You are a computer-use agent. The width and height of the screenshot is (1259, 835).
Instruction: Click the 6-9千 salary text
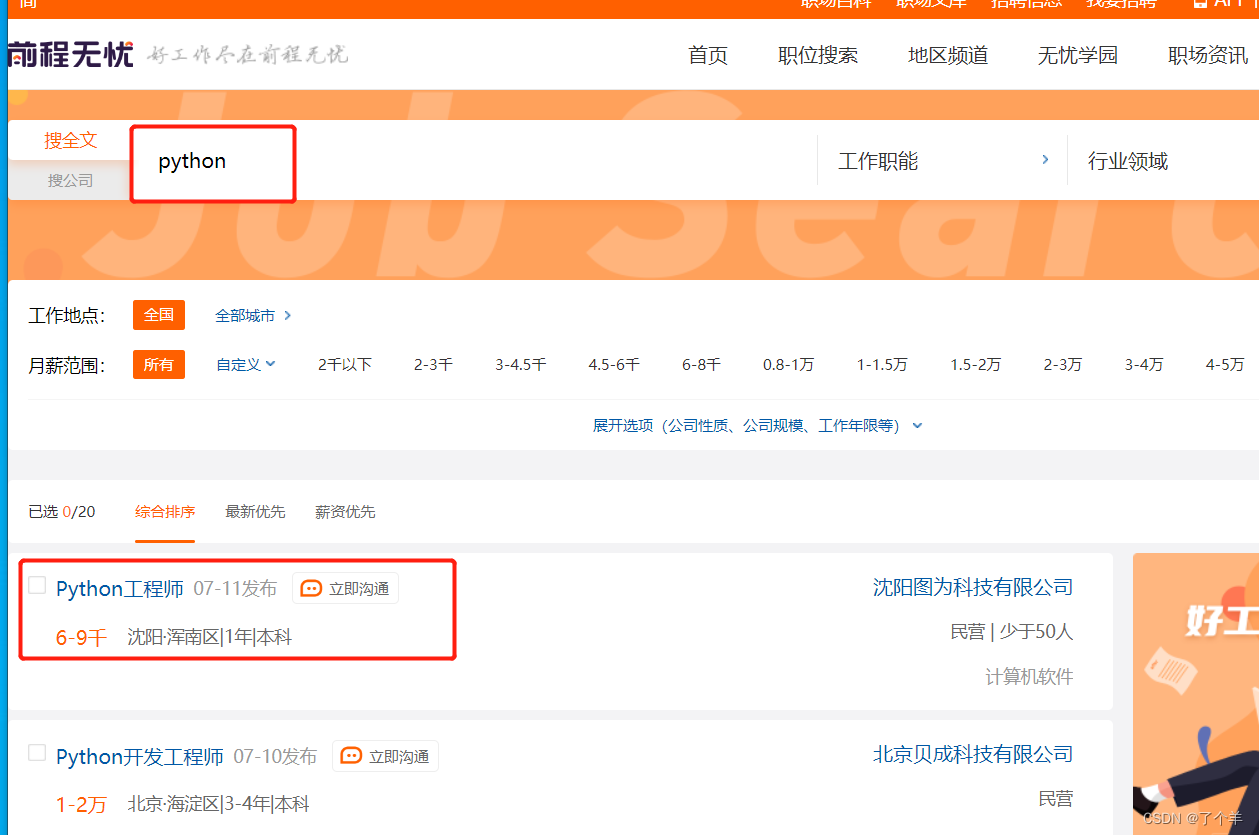(81, 638)
